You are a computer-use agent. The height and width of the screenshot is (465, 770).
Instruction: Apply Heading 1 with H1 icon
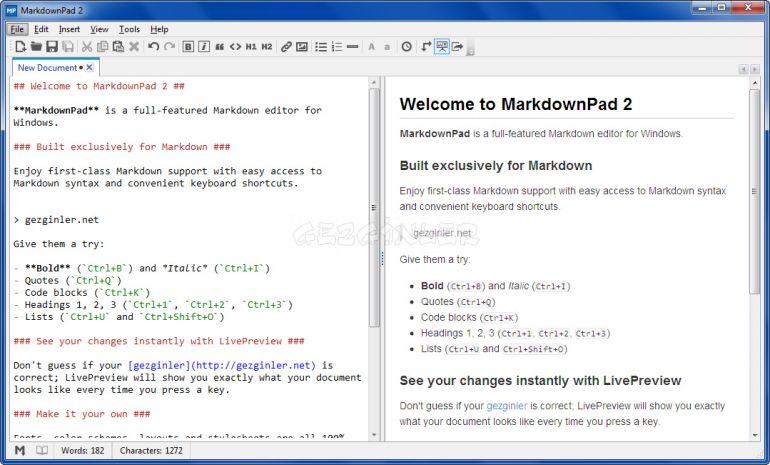pos(251,47)
